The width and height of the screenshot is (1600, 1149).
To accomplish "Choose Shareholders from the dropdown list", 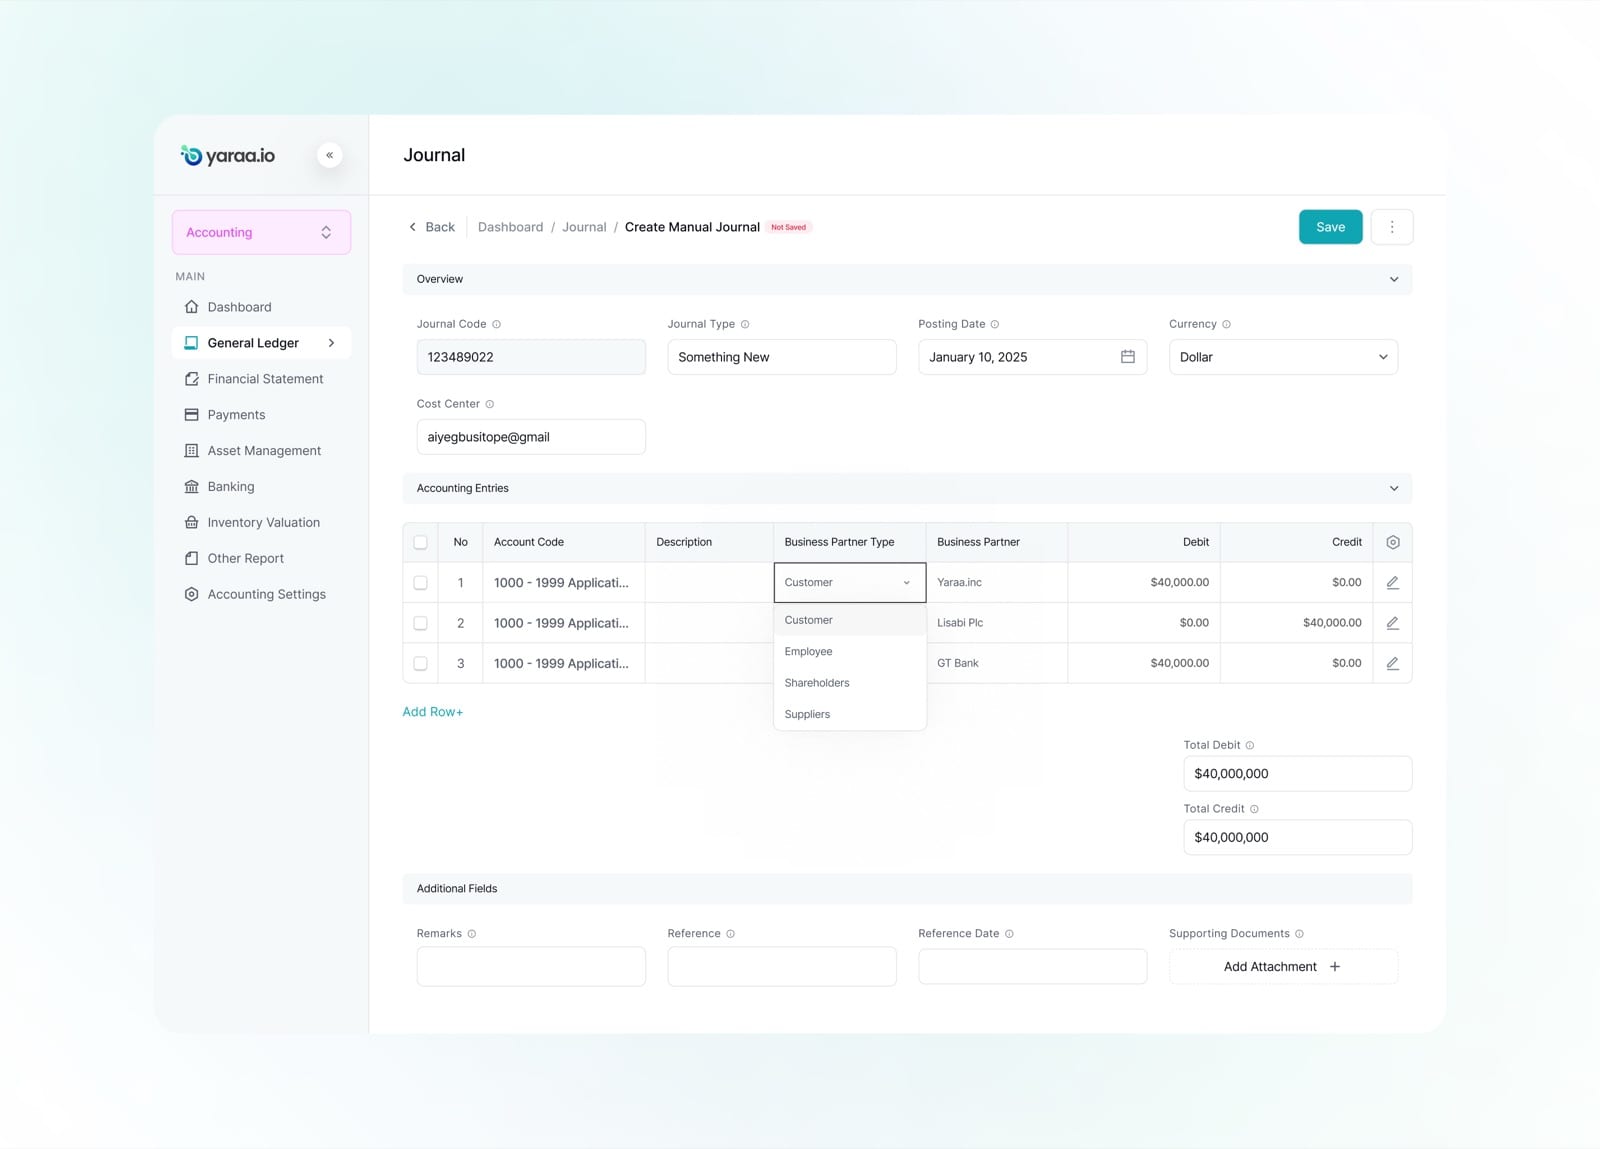I will 849,683.
